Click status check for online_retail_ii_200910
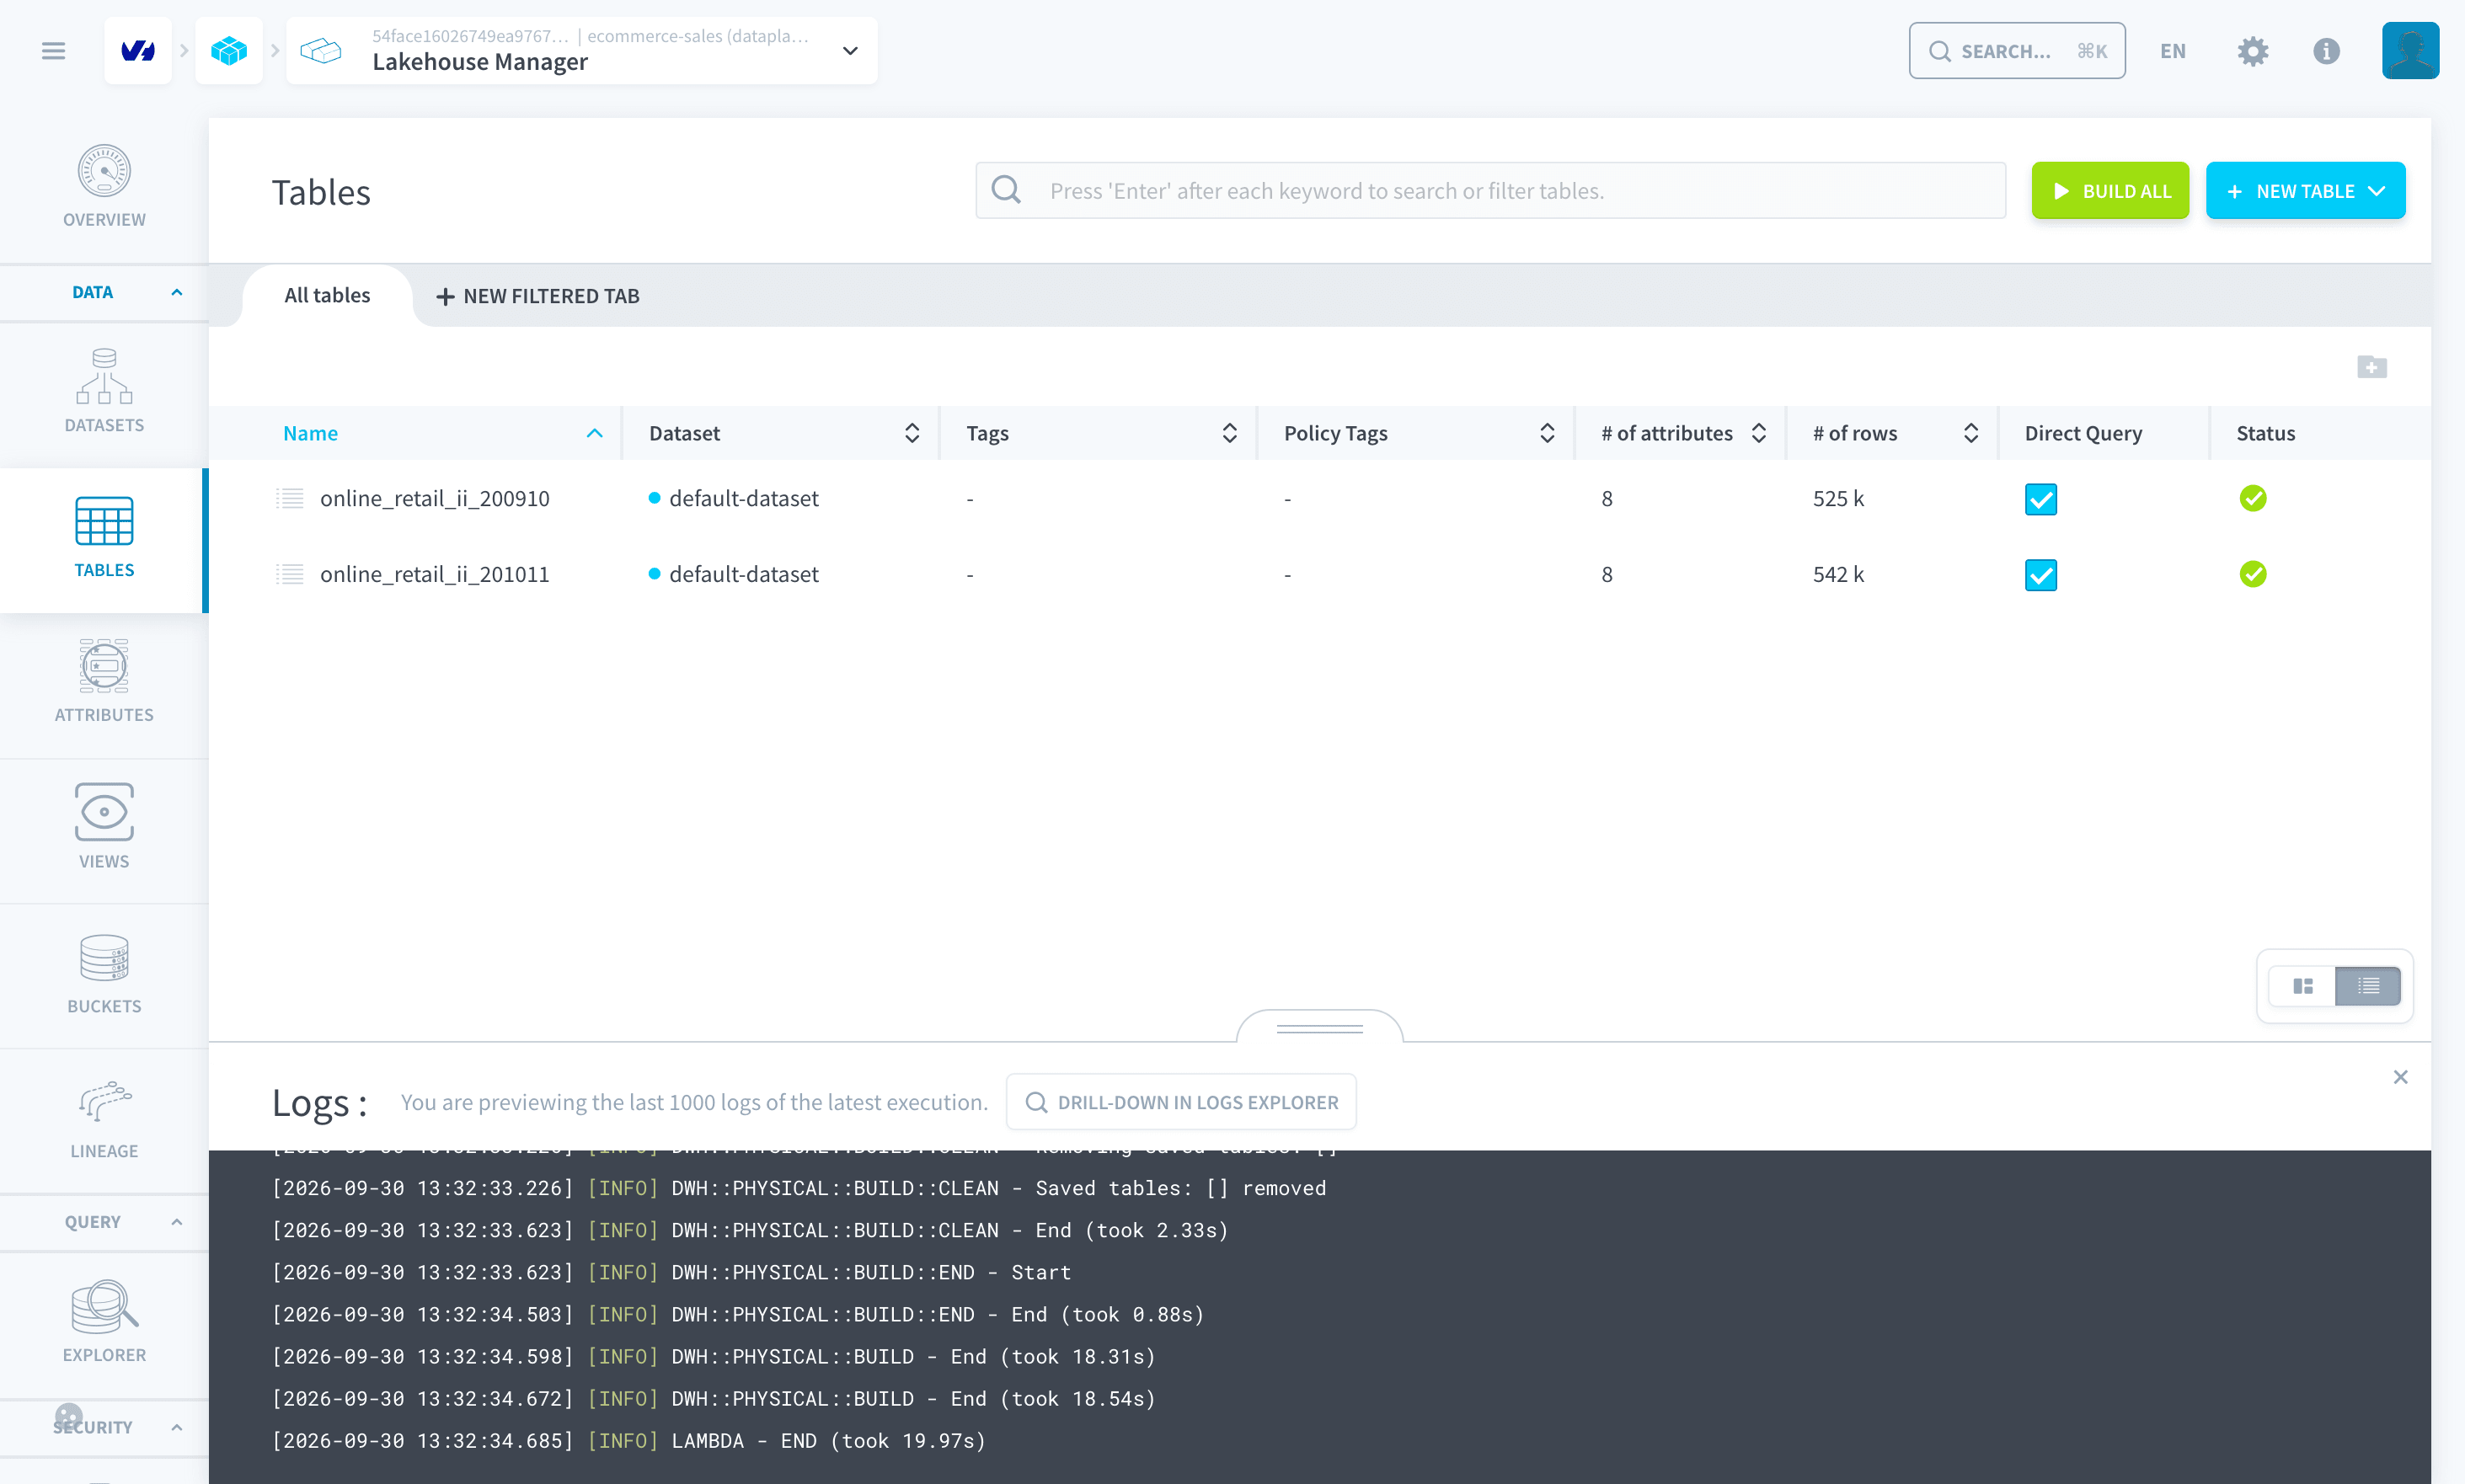Screen dimensions: 2465x1484 tap(2253, 498)
